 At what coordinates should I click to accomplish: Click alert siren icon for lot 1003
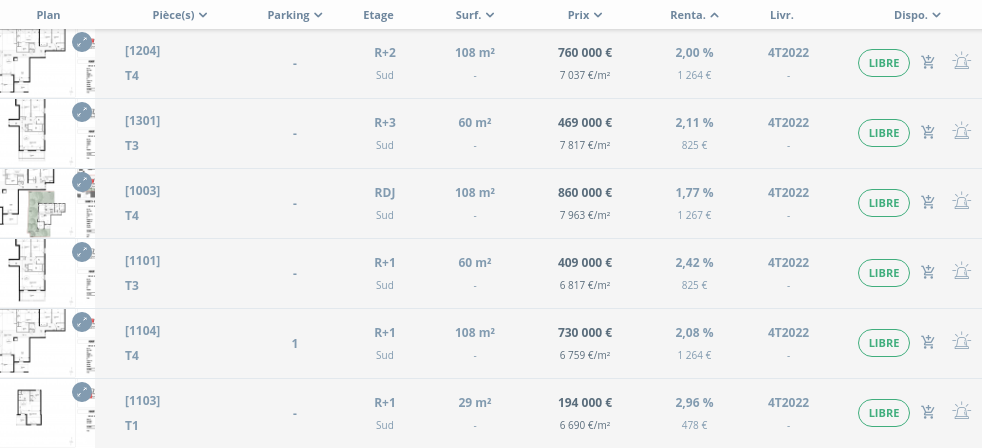tap(962, 203)
